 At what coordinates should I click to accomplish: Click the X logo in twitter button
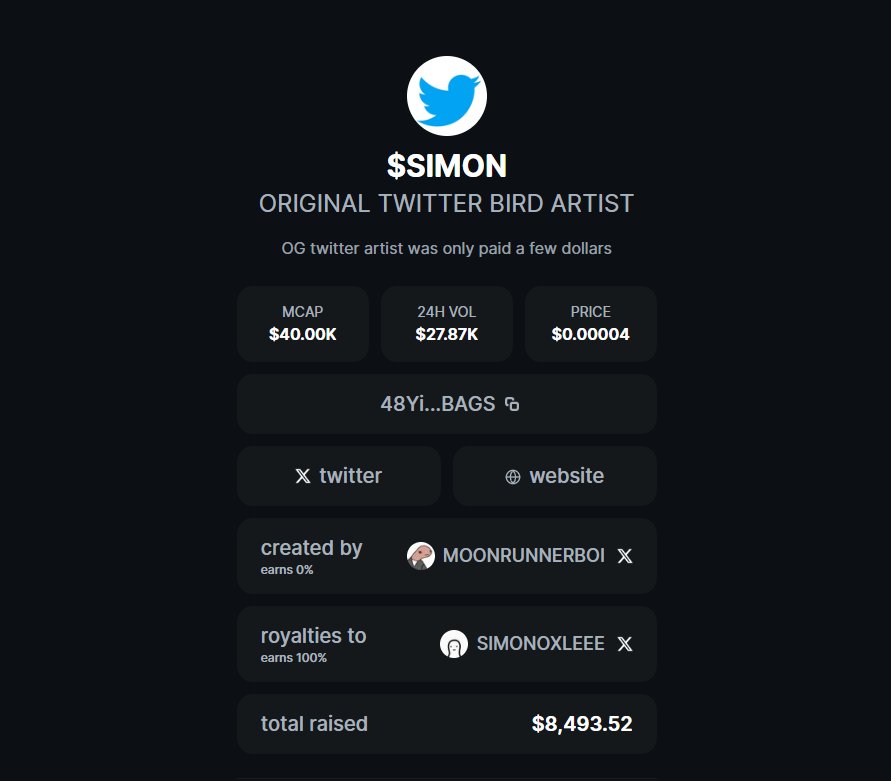(x=303, y=476)
